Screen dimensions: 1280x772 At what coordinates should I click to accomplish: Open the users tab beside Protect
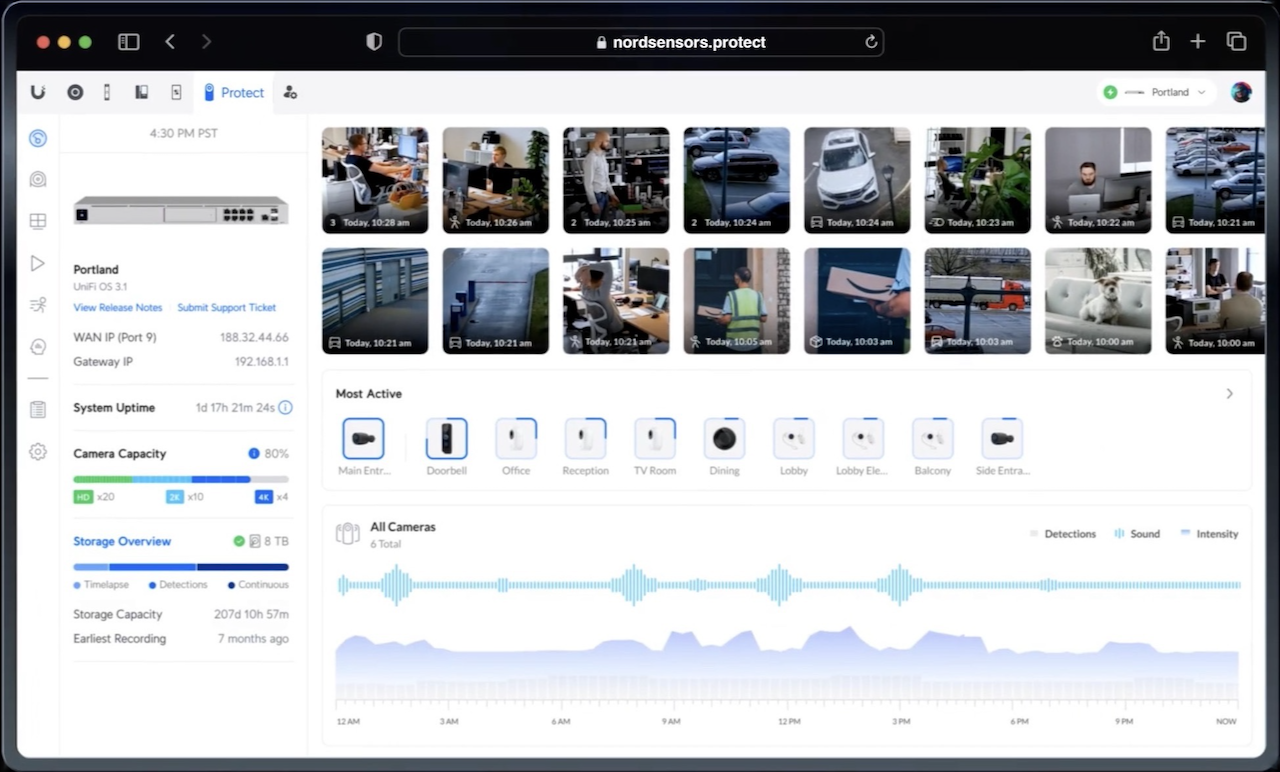point(290,92)
